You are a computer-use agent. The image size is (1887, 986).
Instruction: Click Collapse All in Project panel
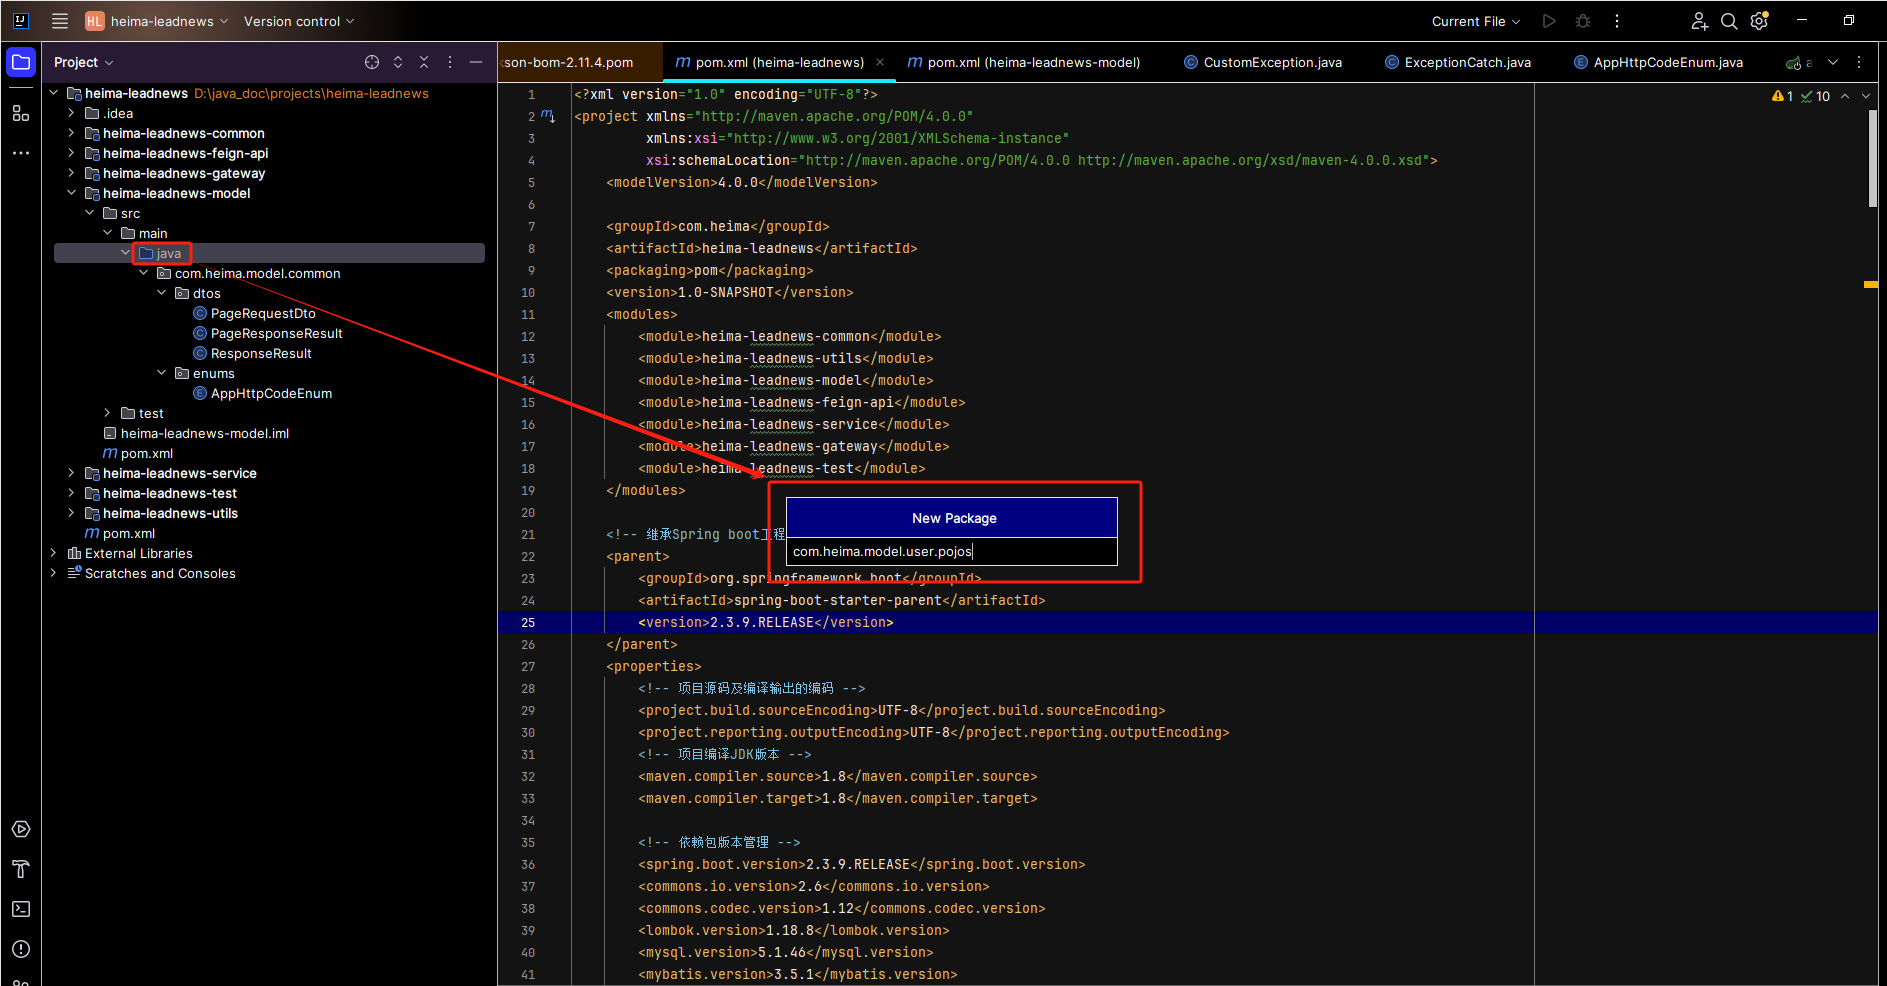(424, 62)
